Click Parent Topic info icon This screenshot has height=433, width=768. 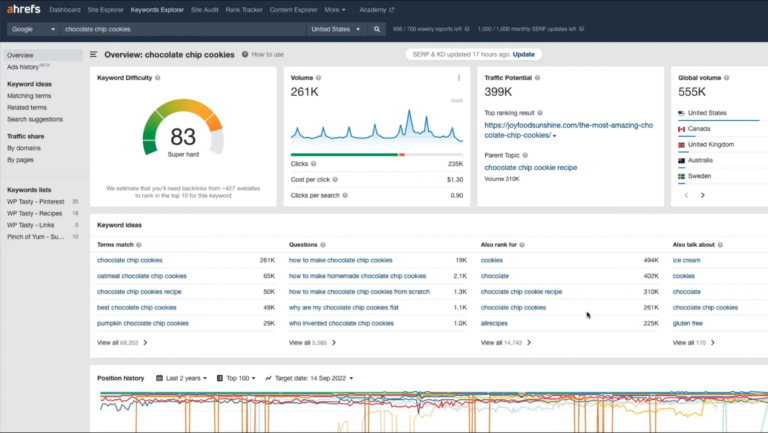click(525, 155)
